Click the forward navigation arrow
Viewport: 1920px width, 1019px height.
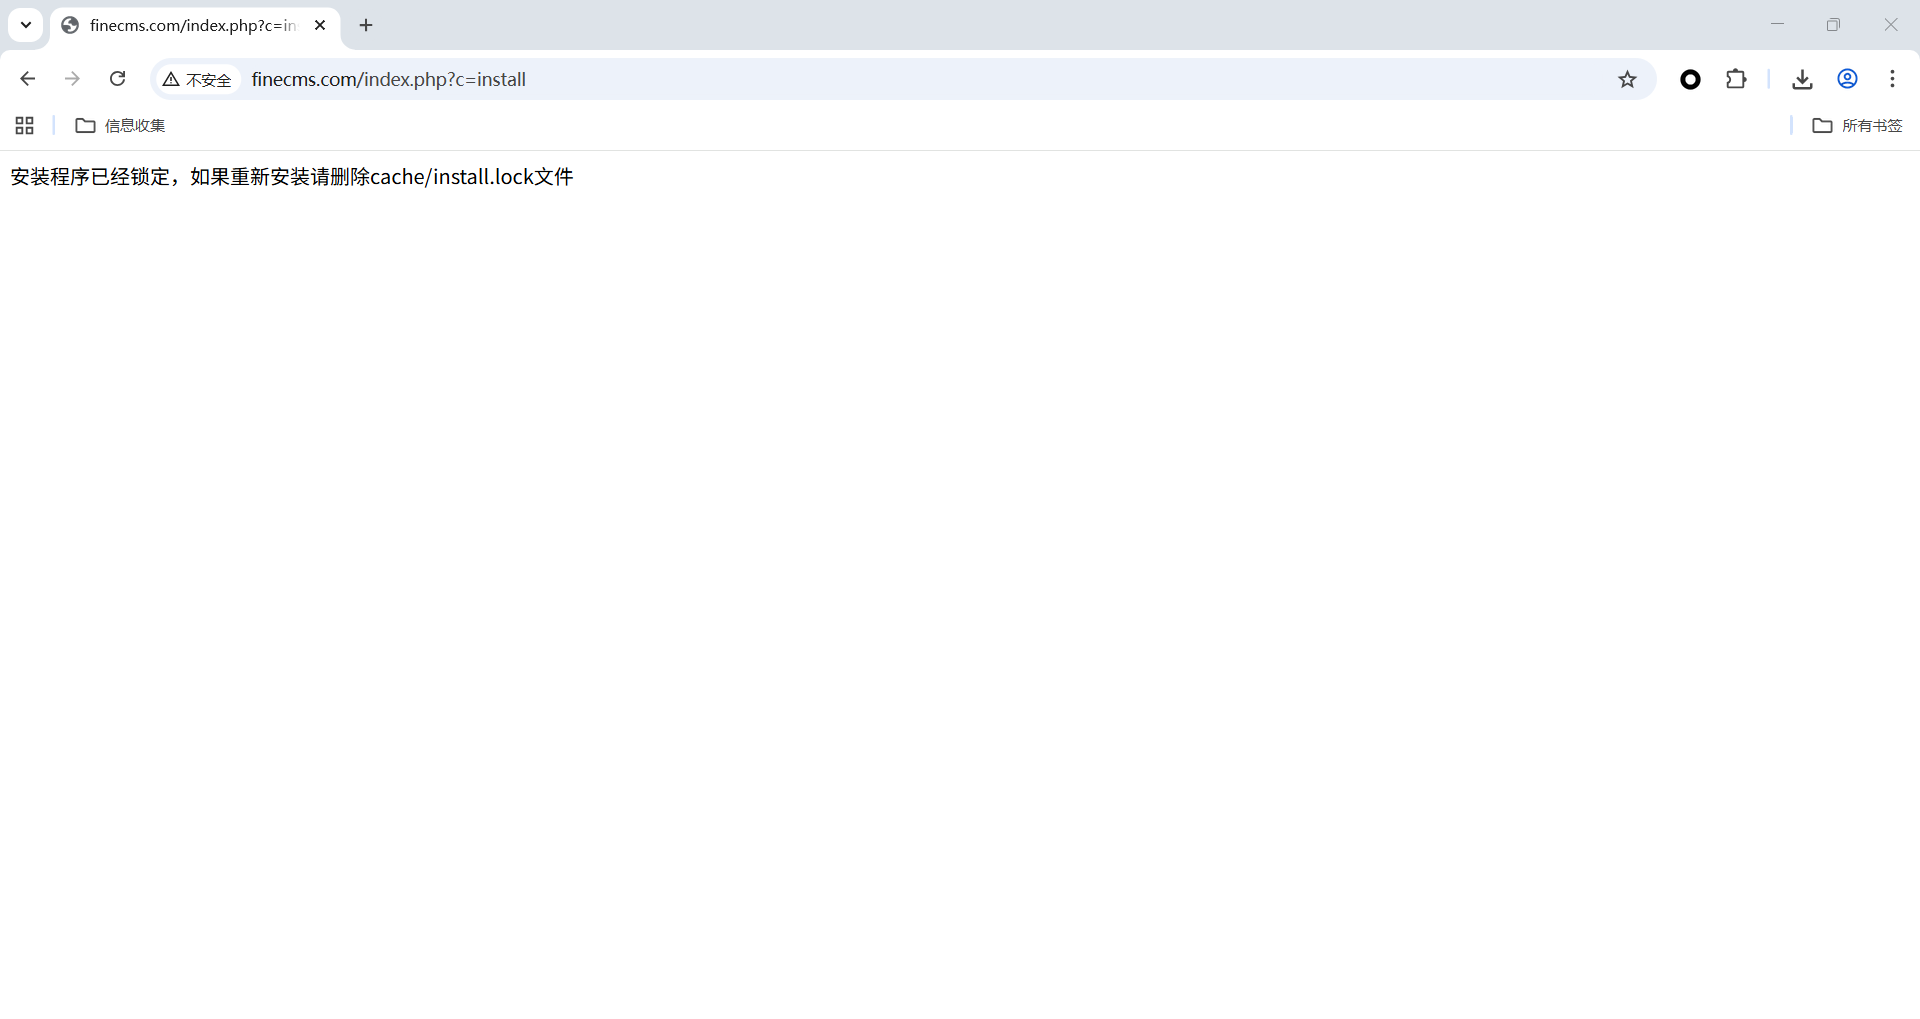[x=72, y=79]
